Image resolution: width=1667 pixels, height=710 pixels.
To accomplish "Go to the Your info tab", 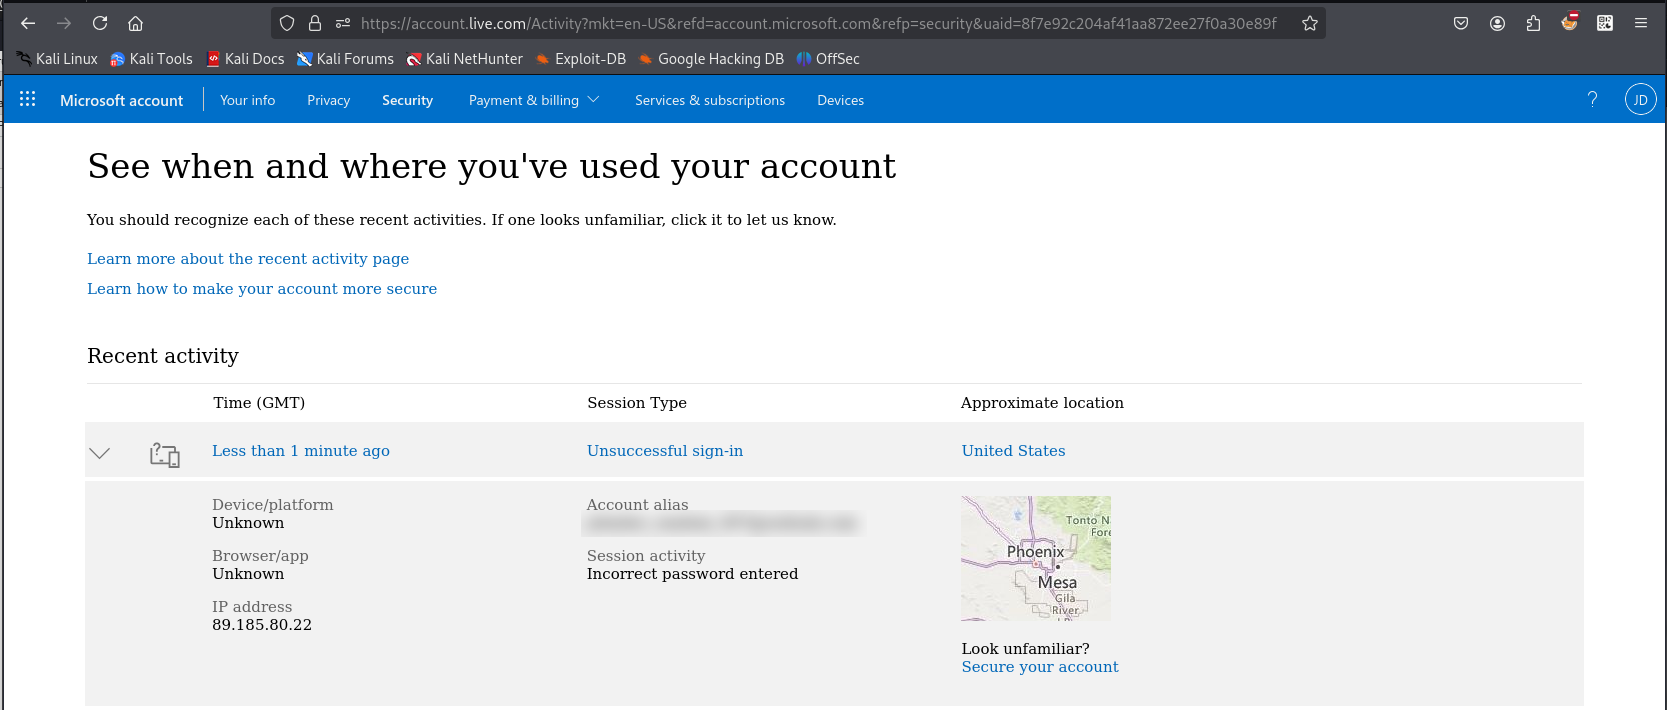I will click(x=247, y=100).
